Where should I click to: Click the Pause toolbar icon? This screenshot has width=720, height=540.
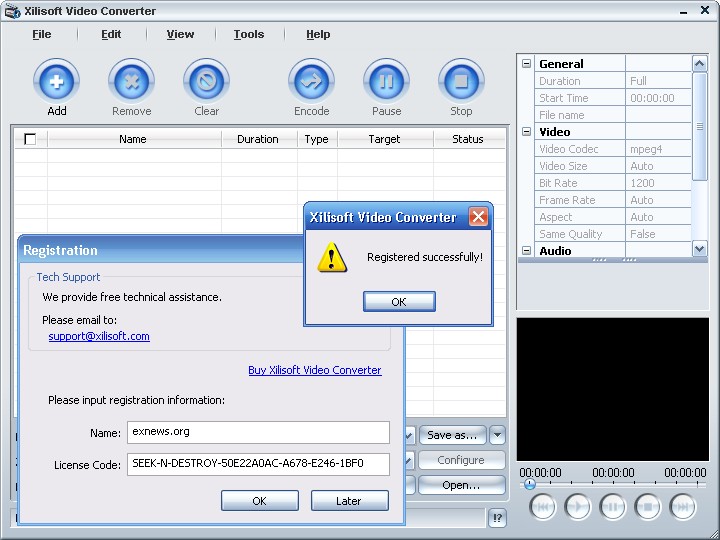(386, 81)
